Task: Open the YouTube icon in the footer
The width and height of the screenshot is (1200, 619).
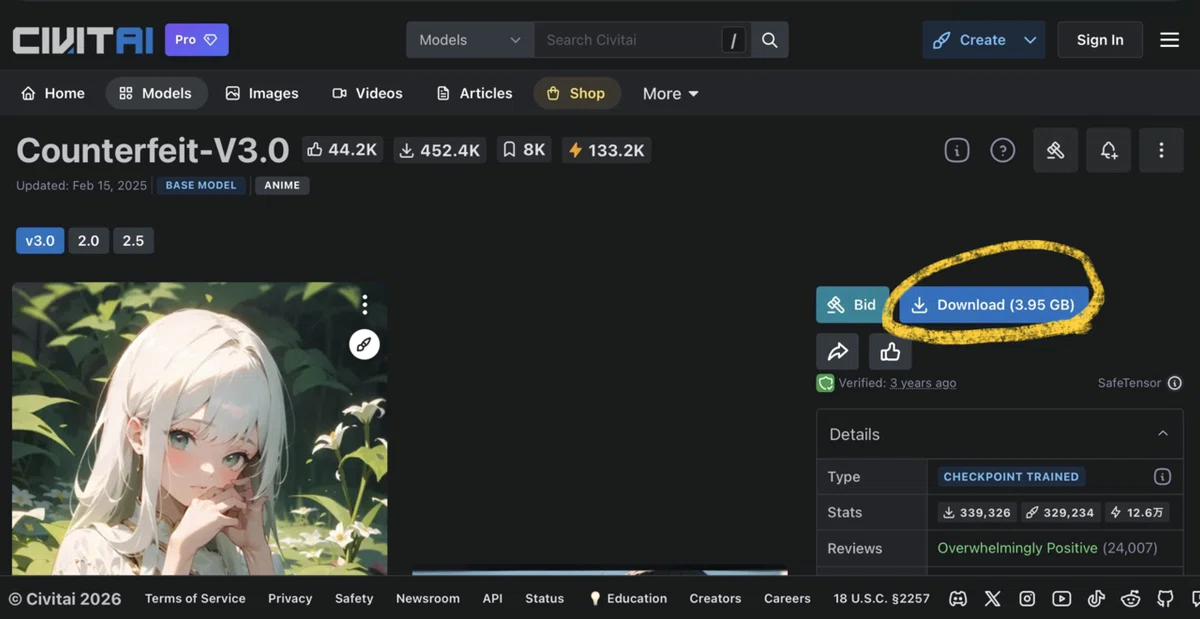Action: coord(1062,598)
